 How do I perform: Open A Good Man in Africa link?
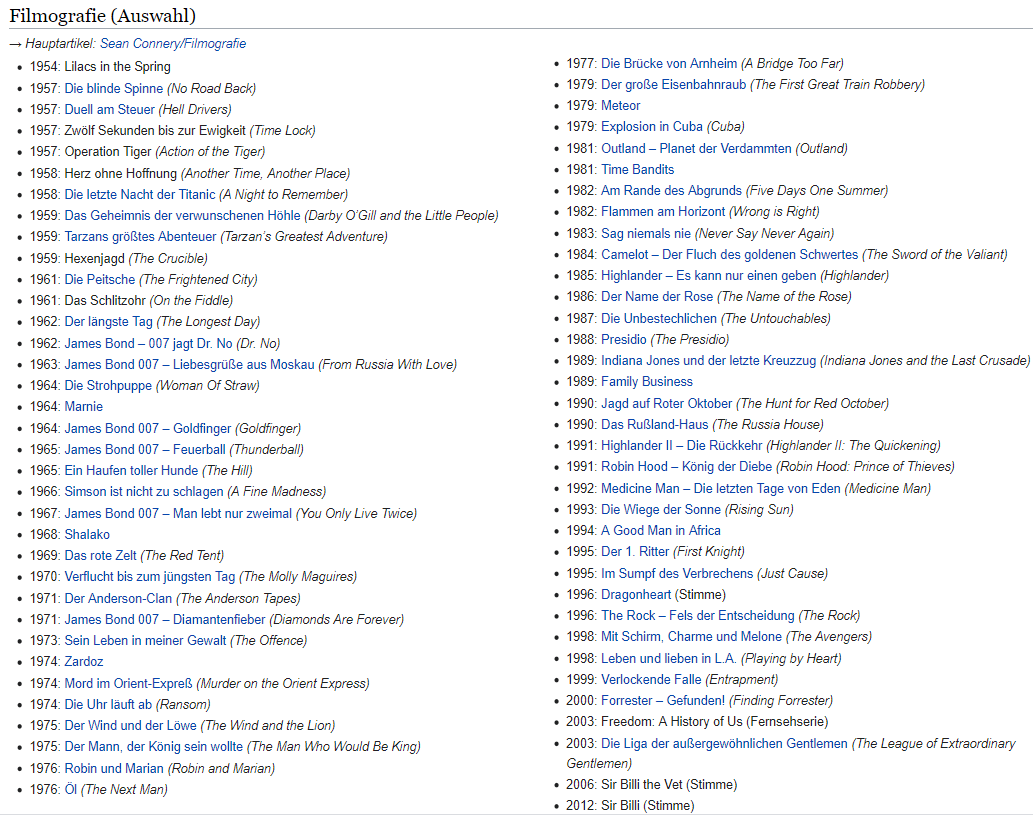[661, 530]
